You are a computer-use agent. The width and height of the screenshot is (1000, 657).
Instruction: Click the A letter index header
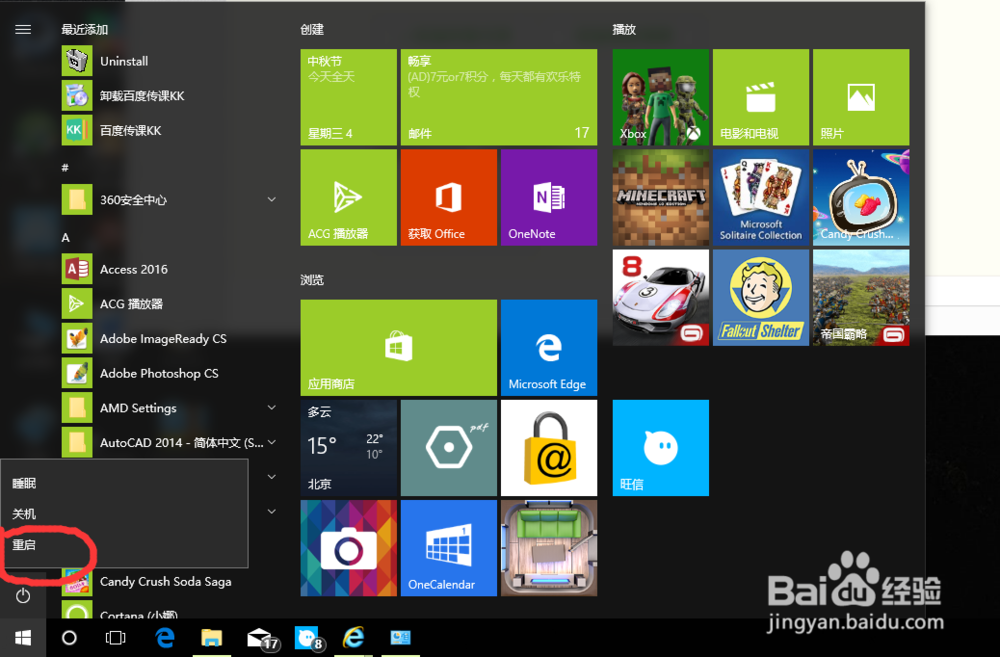click(65, 237)
